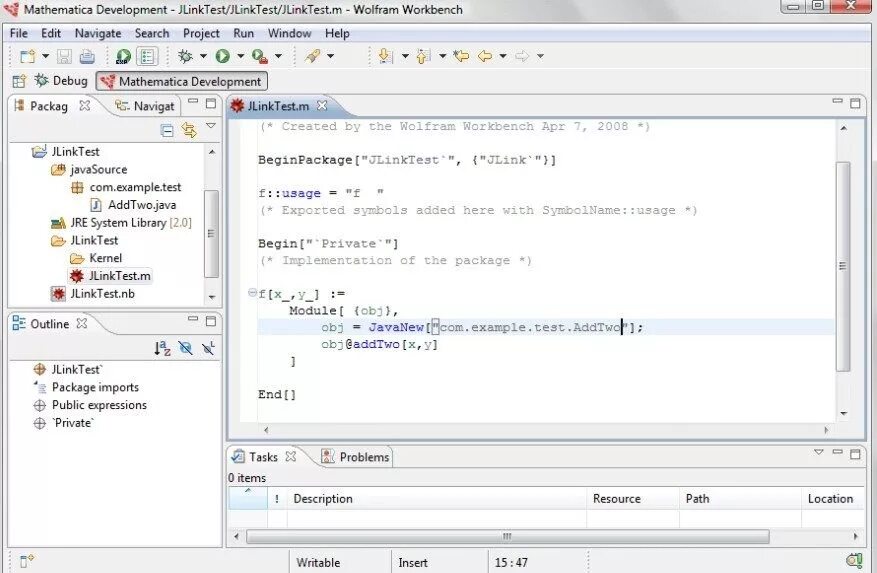Toggle alphabetical sort in Outline view
The width and height of the screenshot is (877, 573).
(x=162, y=349)
